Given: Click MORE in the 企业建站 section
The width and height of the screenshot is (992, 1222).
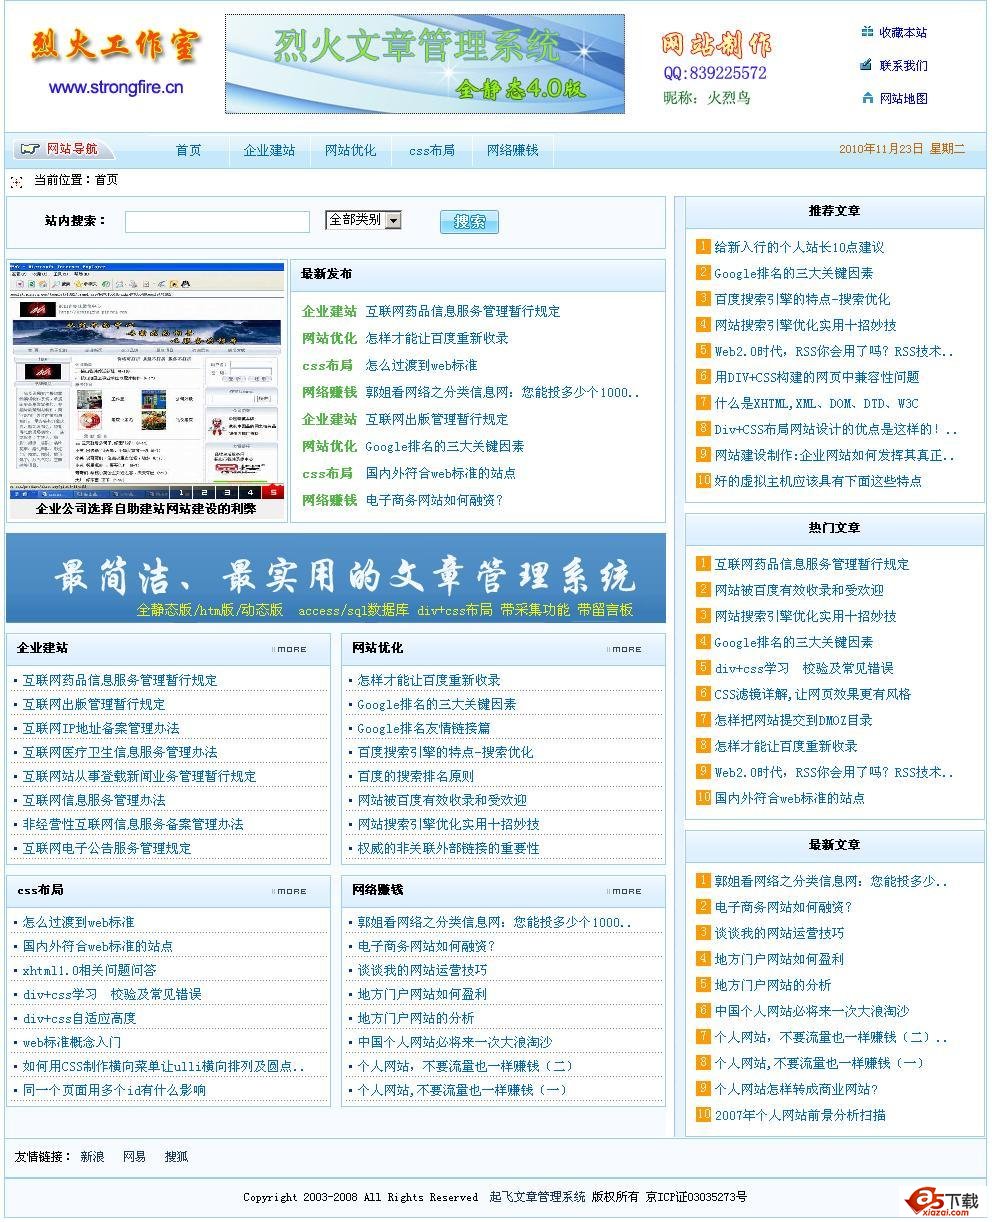Looking at the screenshot, I should [290, 648].
